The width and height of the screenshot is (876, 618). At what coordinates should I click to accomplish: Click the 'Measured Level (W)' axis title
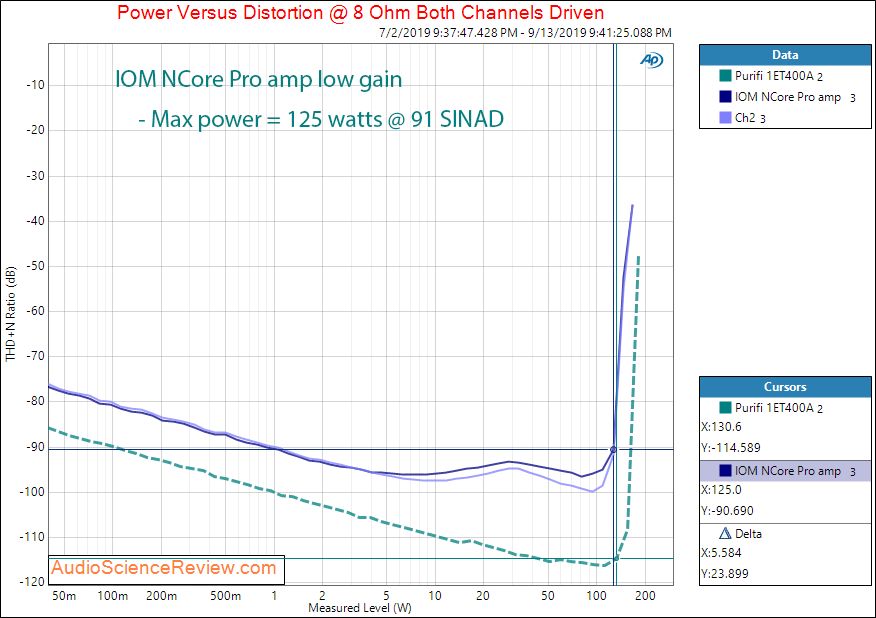tap(360, 608)
